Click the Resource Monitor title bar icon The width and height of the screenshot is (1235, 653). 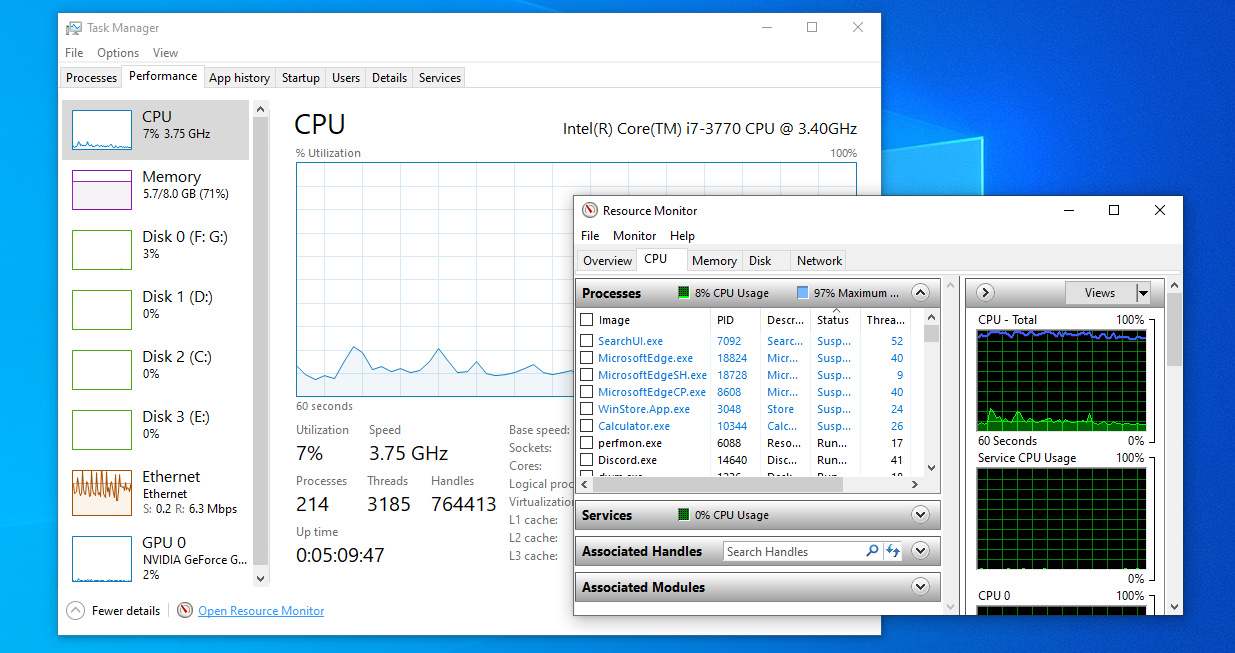[x=589, y=211]
